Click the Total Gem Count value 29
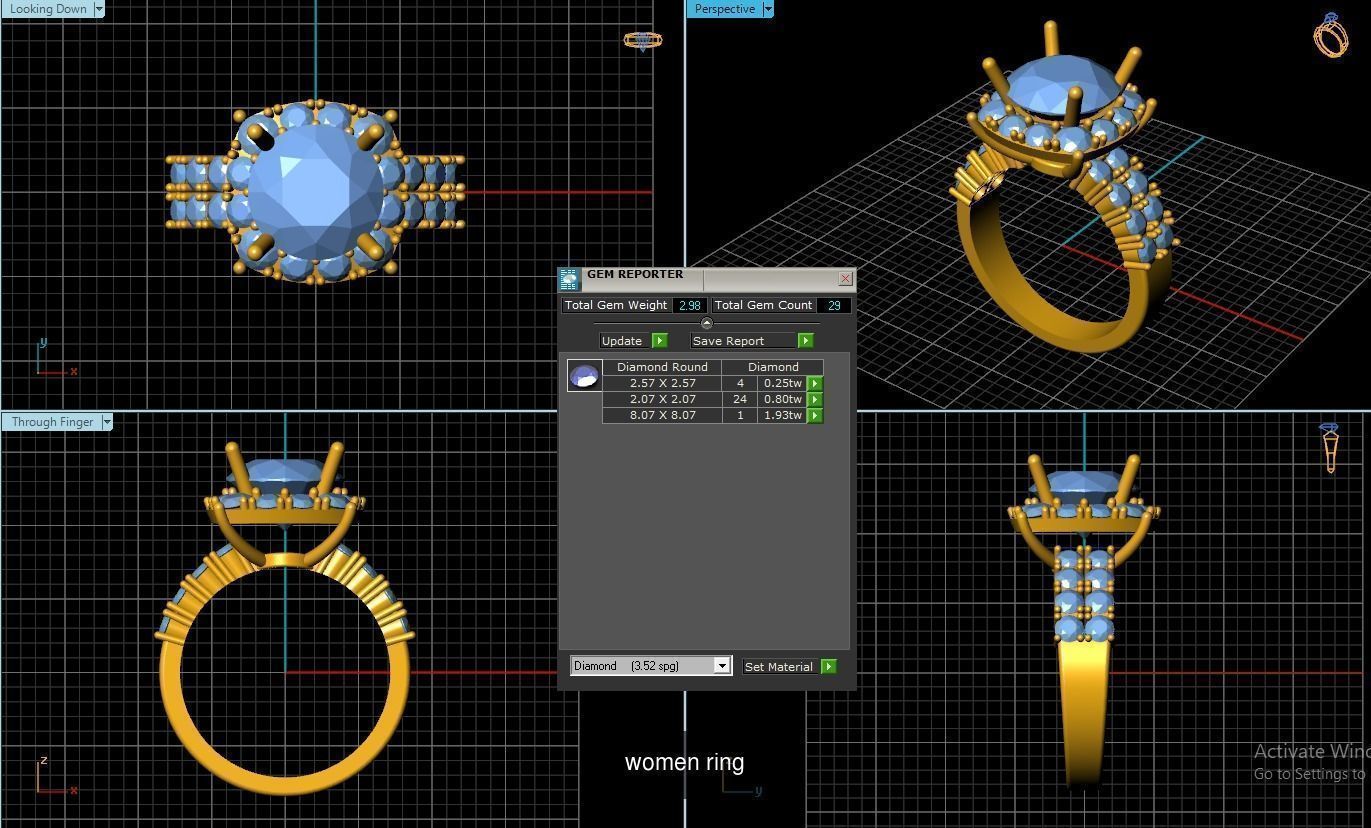1371x828 pixels. [x=833, y=305]
